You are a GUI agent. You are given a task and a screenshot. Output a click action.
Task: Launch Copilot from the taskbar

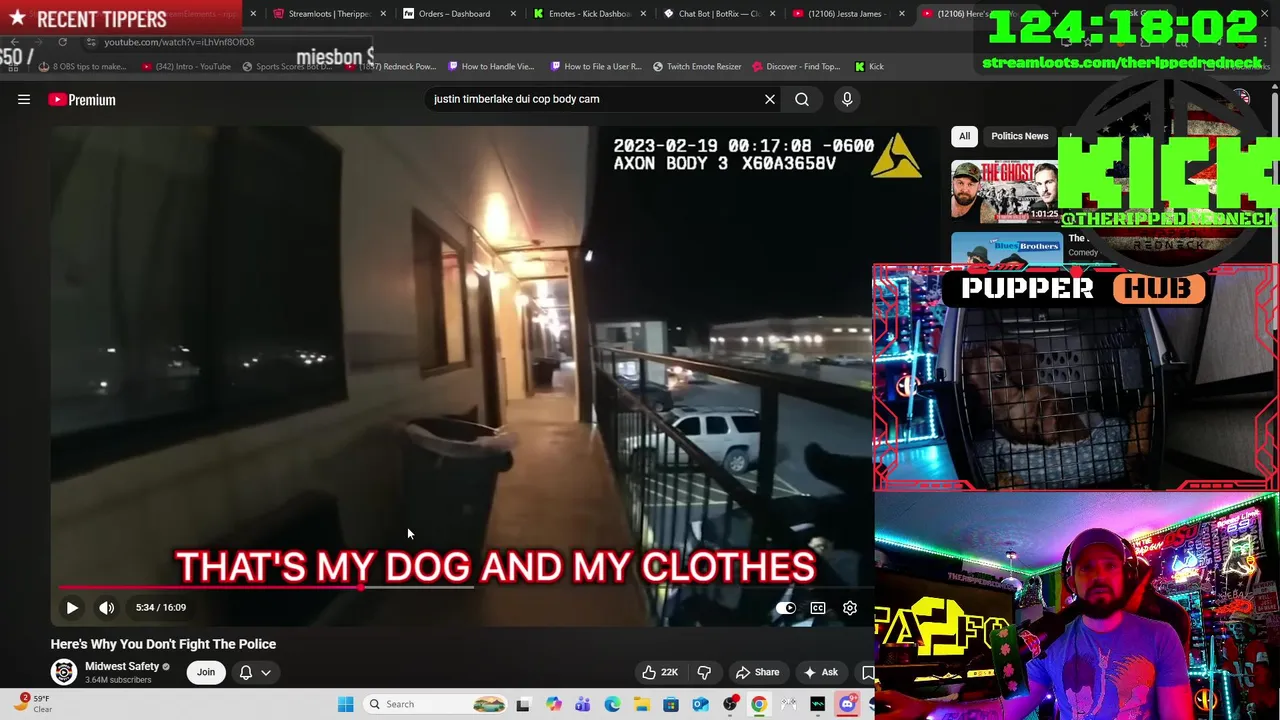553,704
